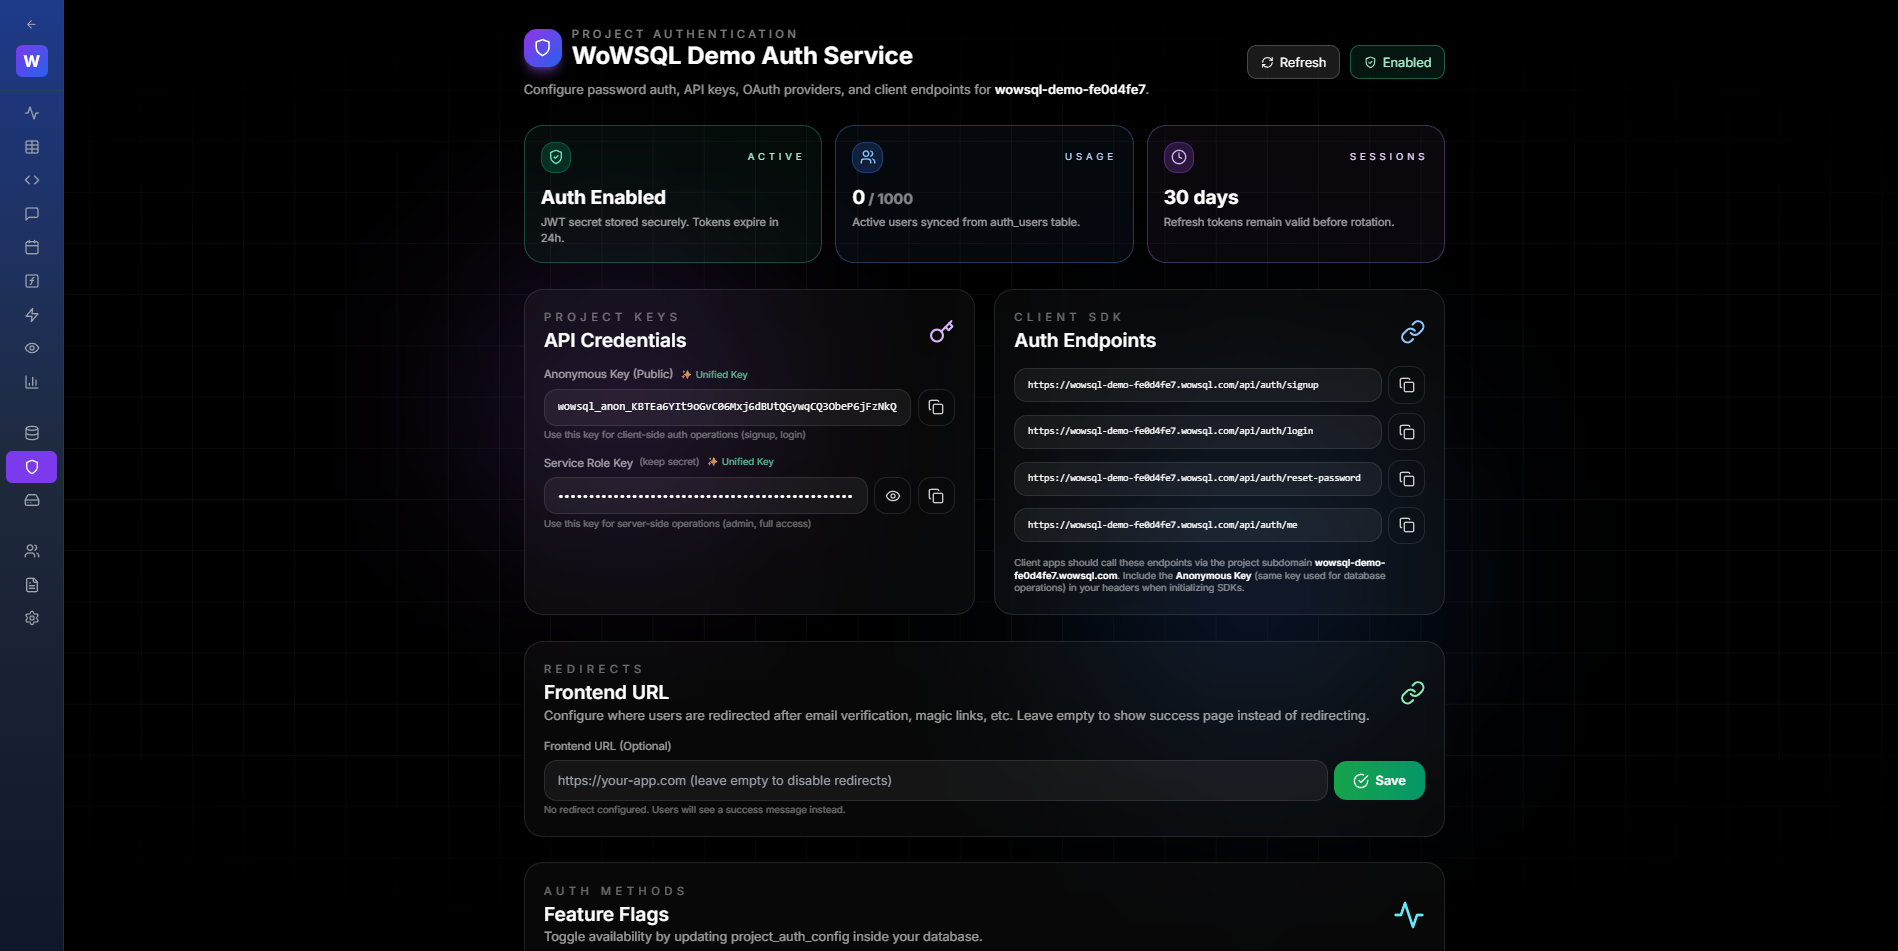
Task: Copy the signup endpoint URL
Action: pos(1406,384)
